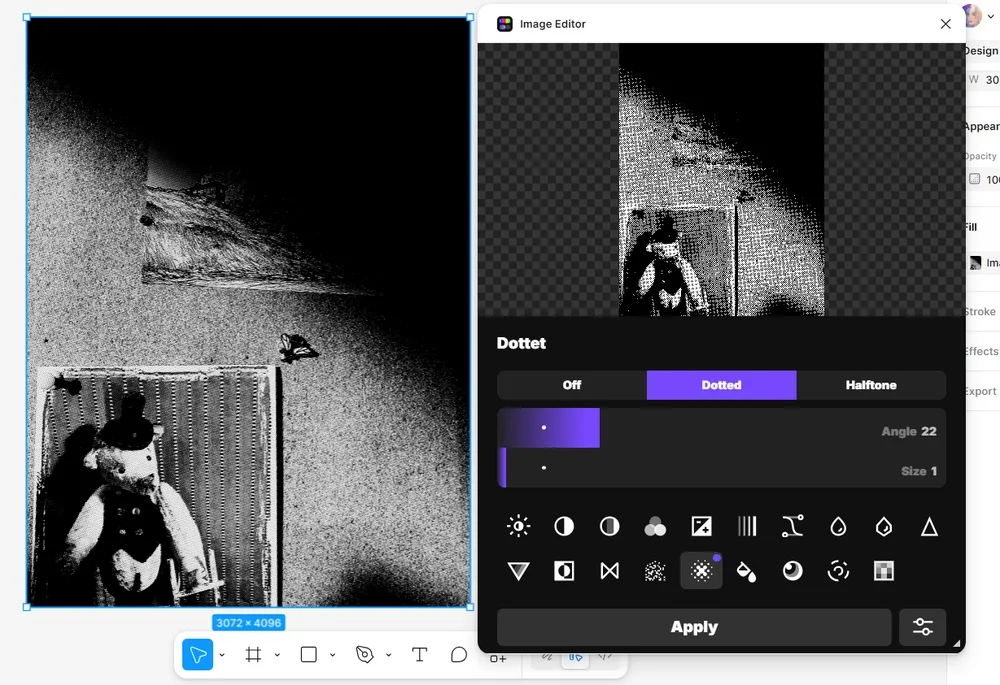Choose the vertical stripes filter icon

(x=747, y=526)
